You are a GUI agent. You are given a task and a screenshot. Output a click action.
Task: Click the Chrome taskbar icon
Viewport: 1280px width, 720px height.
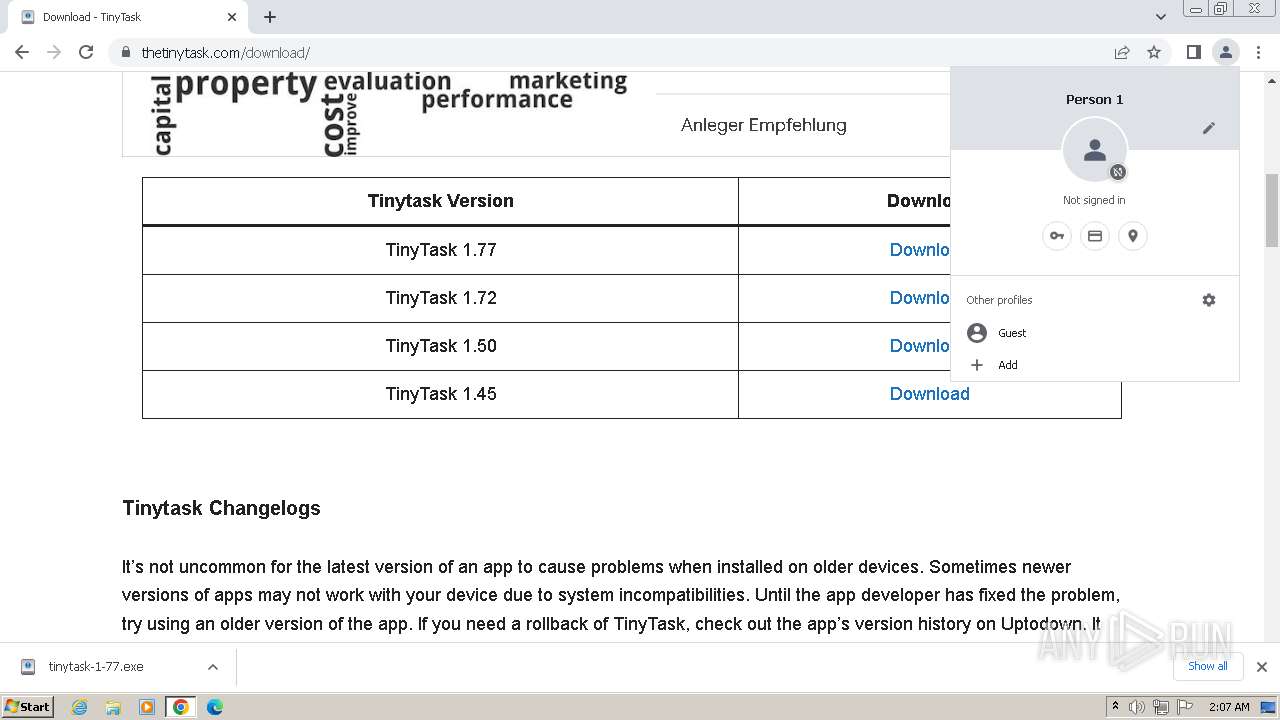point(181,707)
